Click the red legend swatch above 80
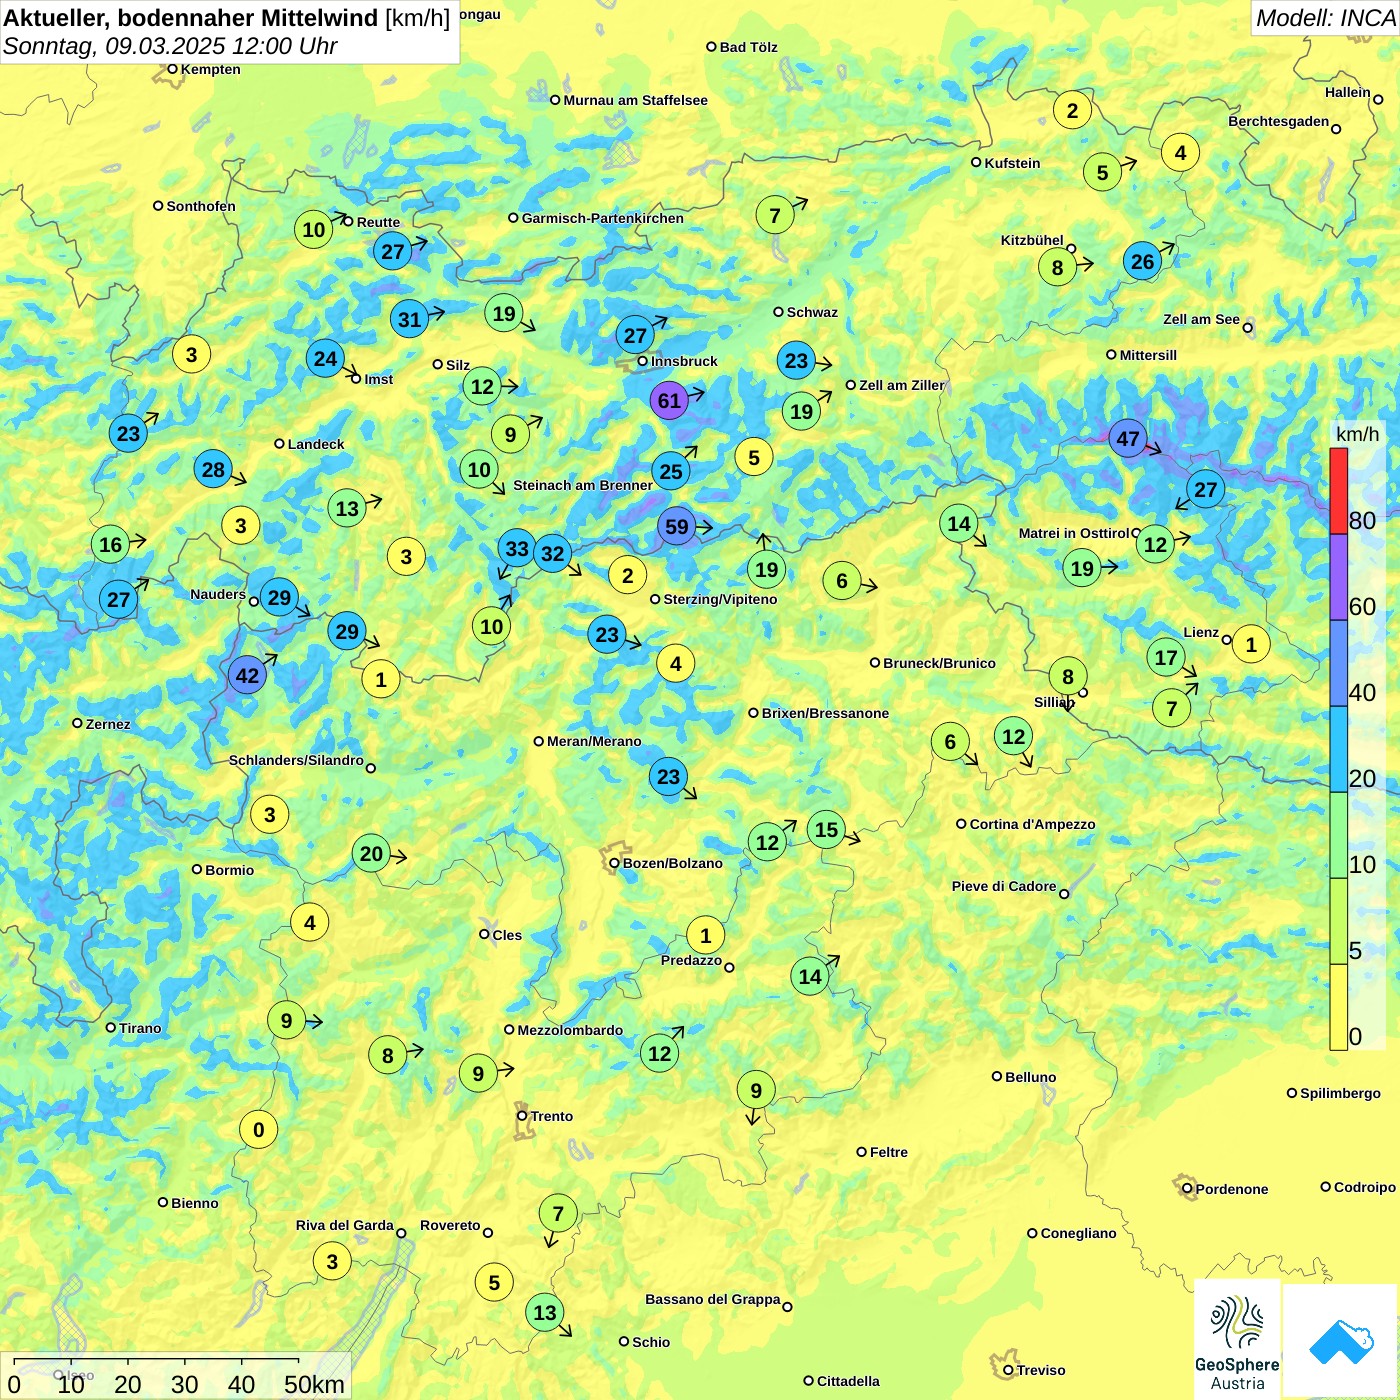Viewport: 1400px width, 1400px height. point(1338,491)
